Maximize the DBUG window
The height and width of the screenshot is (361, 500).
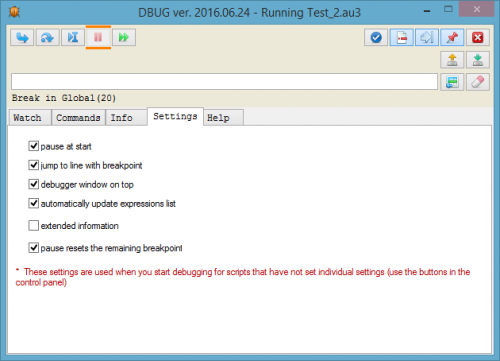tap(448, 9)
